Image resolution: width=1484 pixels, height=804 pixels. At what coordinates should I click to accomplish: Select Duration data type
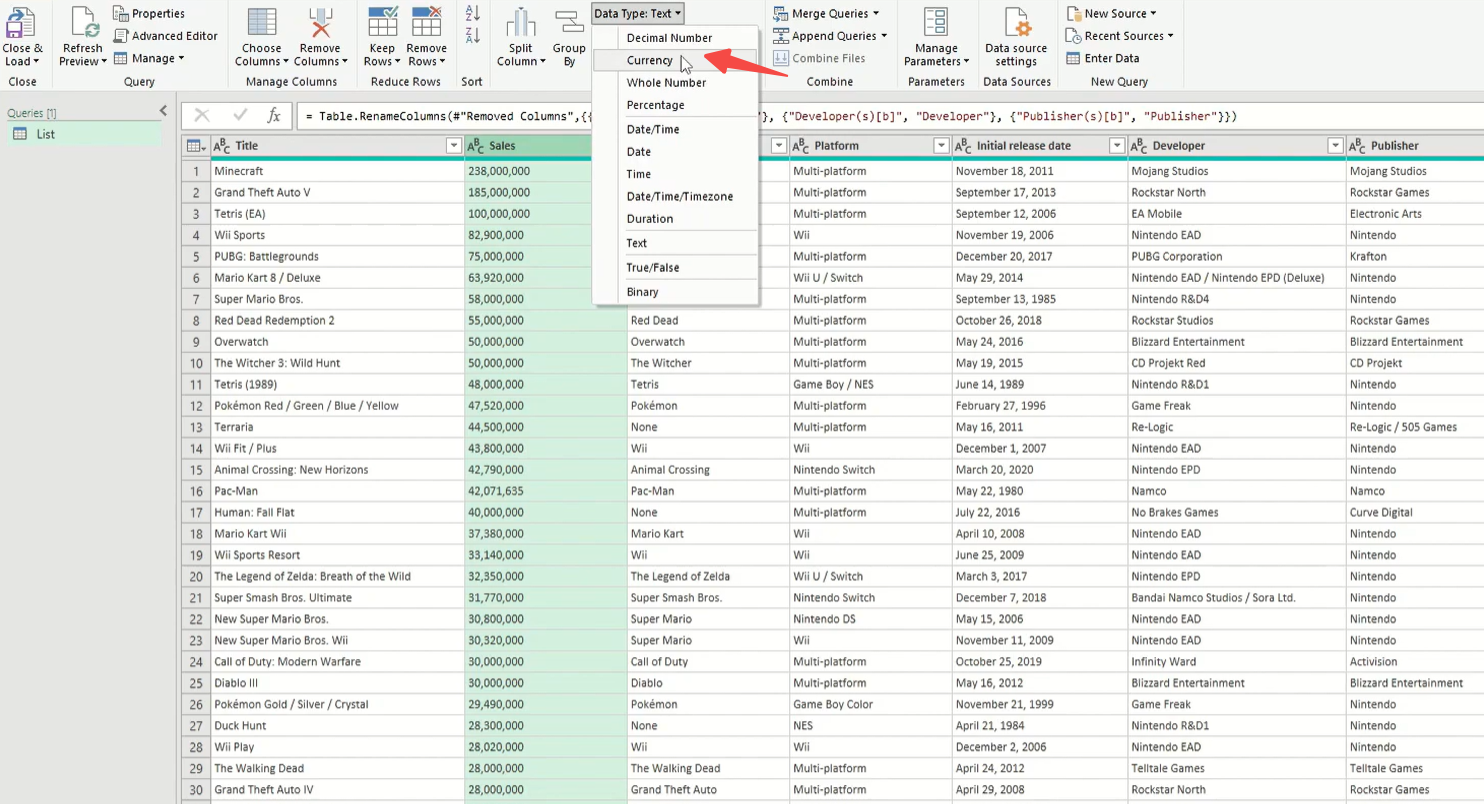676,218
